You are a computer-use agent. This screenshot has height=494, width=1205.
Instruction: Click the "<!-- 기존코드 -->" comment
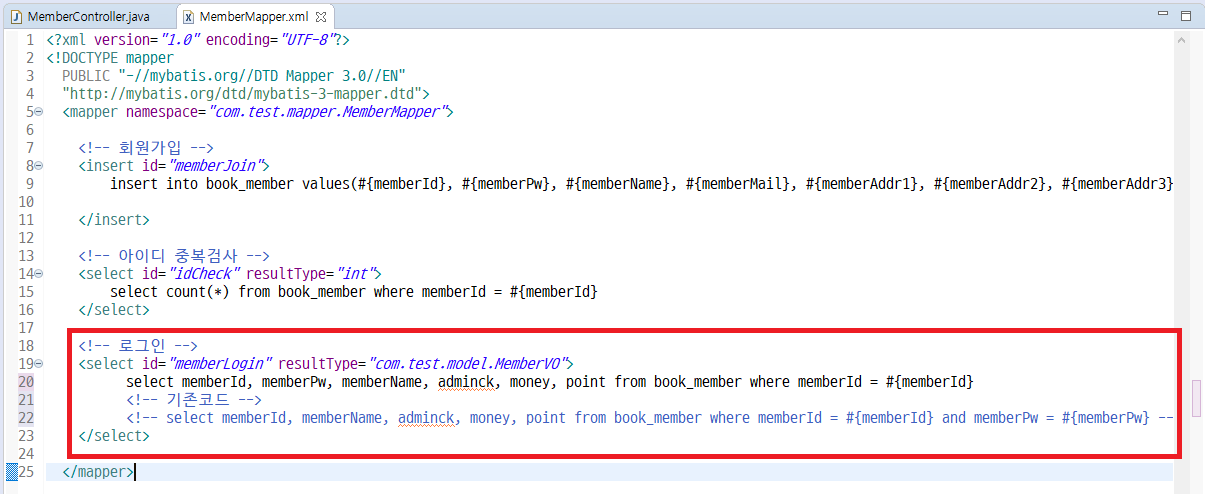(x=194, y=399)
